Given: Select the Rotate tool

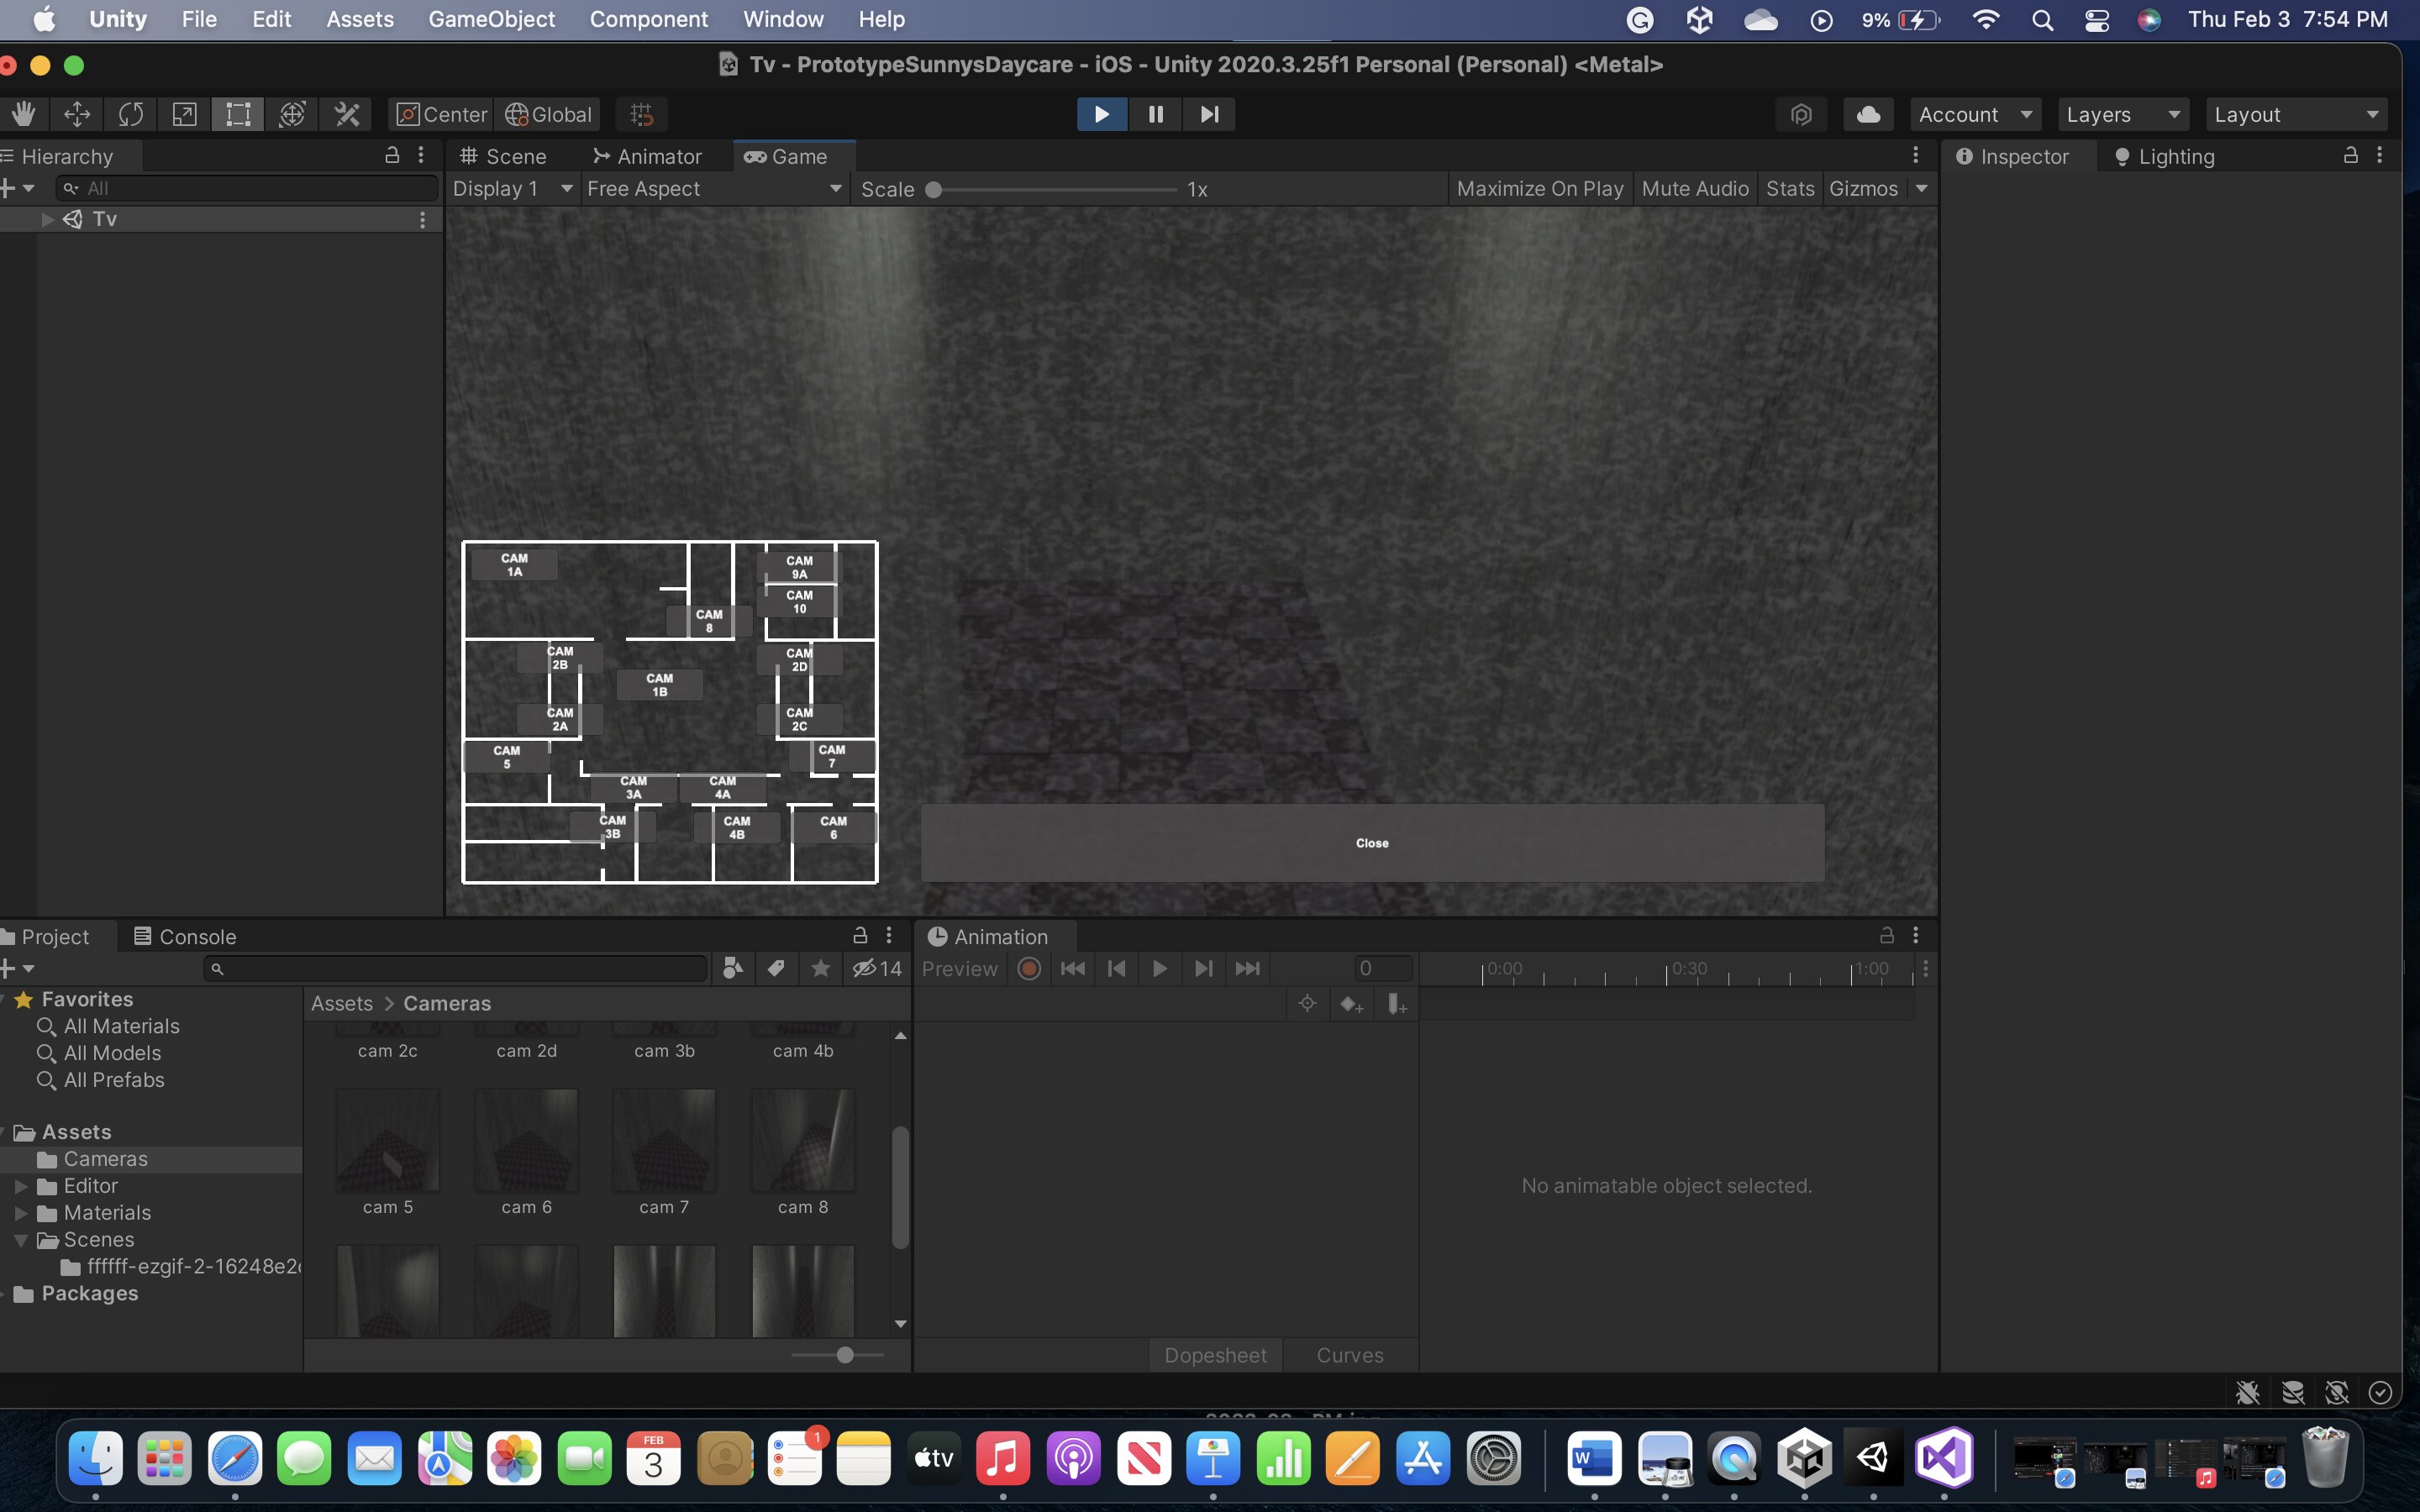Looking at the screenshot, I should coord(131,114).
